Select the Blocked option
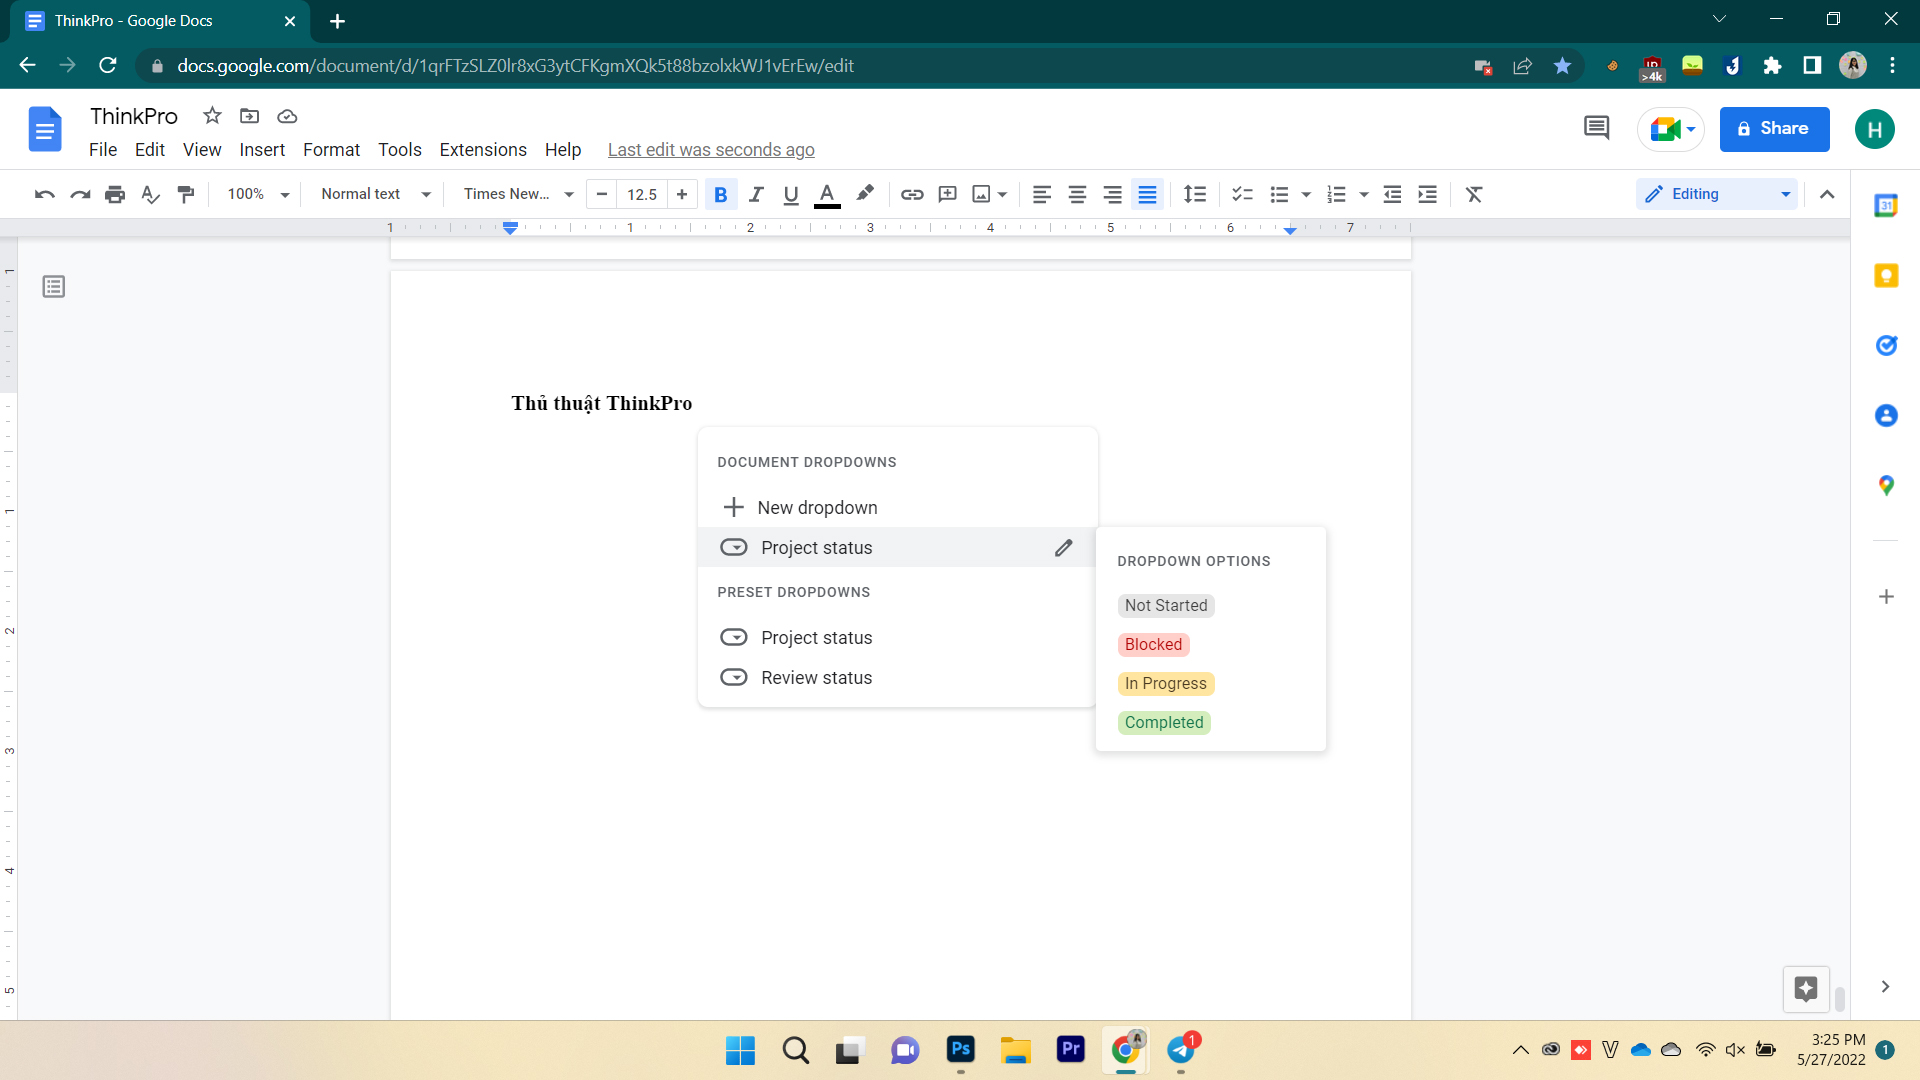The image size is (1920, 1080). [1153, 644]
